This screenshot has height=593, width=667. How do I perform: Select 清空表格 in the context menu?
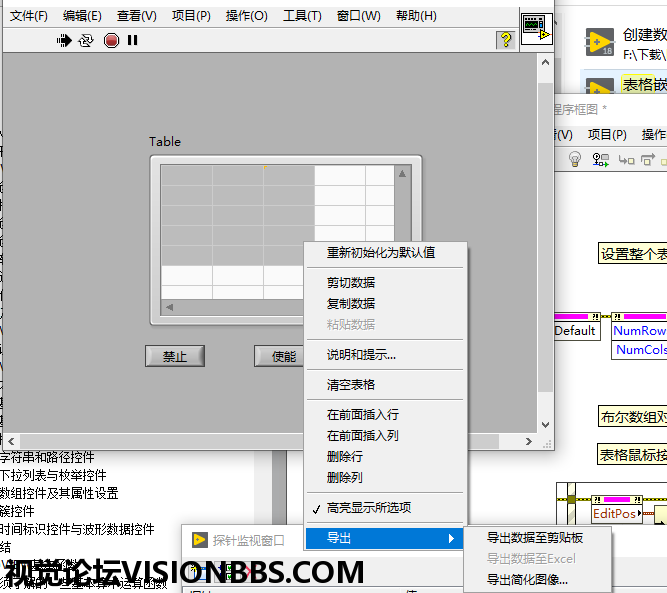(x=351, y=384)
